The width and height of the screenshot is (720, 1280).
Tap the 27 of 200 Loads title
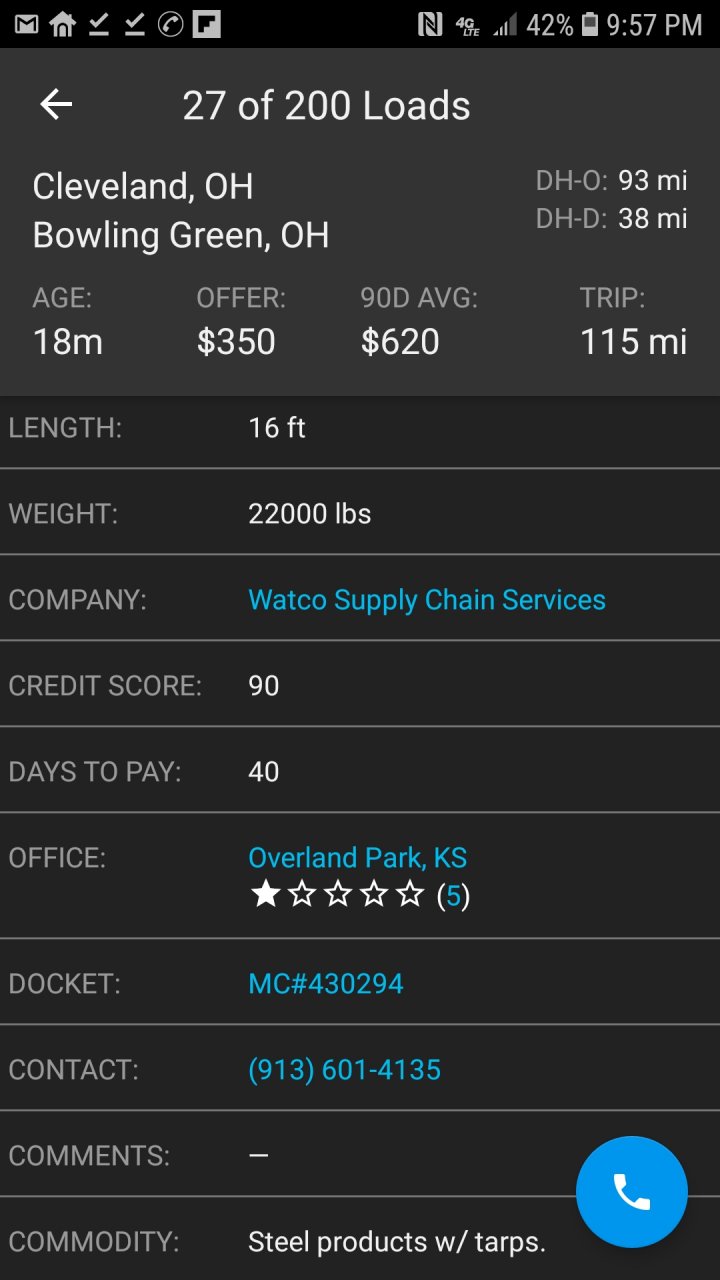[326, 106]
